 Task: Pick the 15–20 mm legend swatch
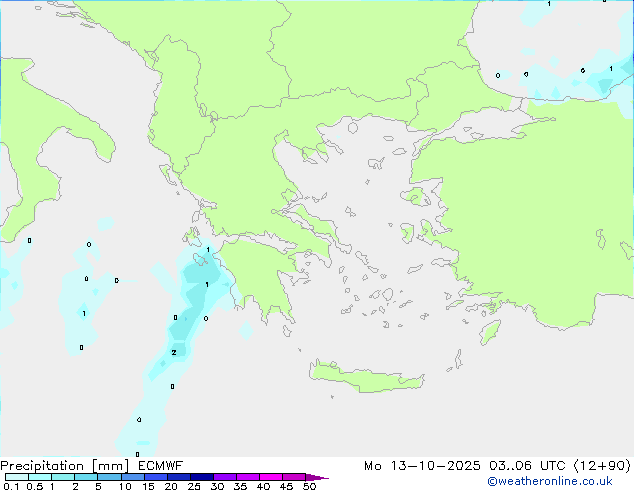tap(156, 477)
